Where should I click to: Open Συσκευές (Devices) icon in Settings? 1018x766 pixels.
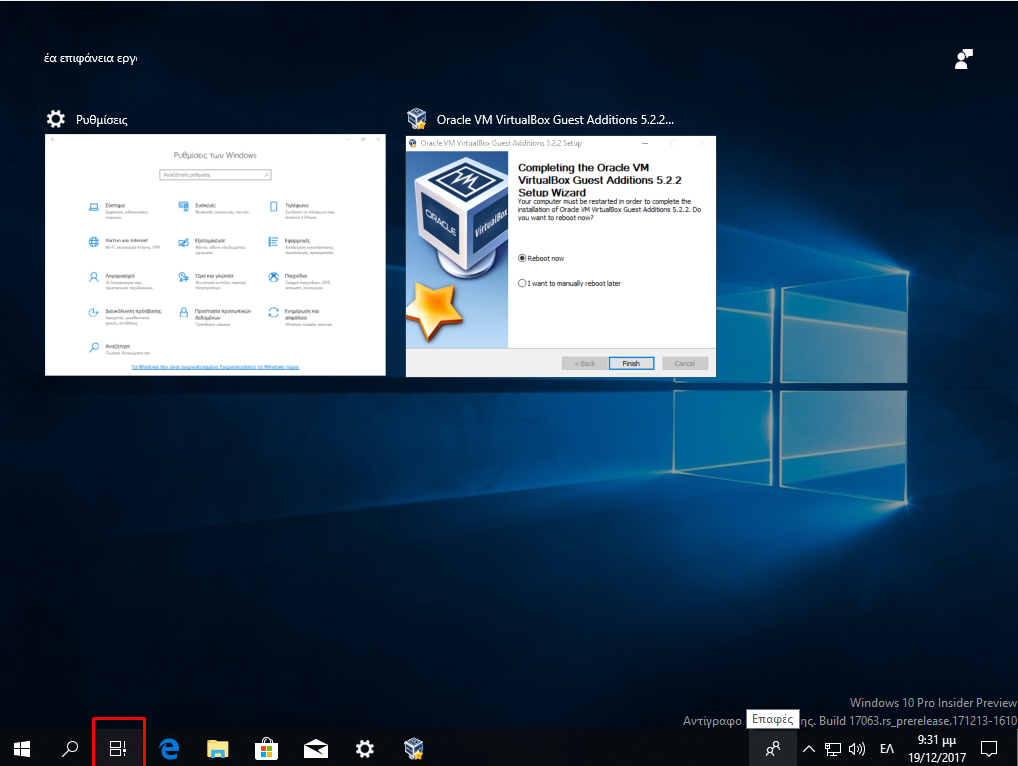pos(184,206)
